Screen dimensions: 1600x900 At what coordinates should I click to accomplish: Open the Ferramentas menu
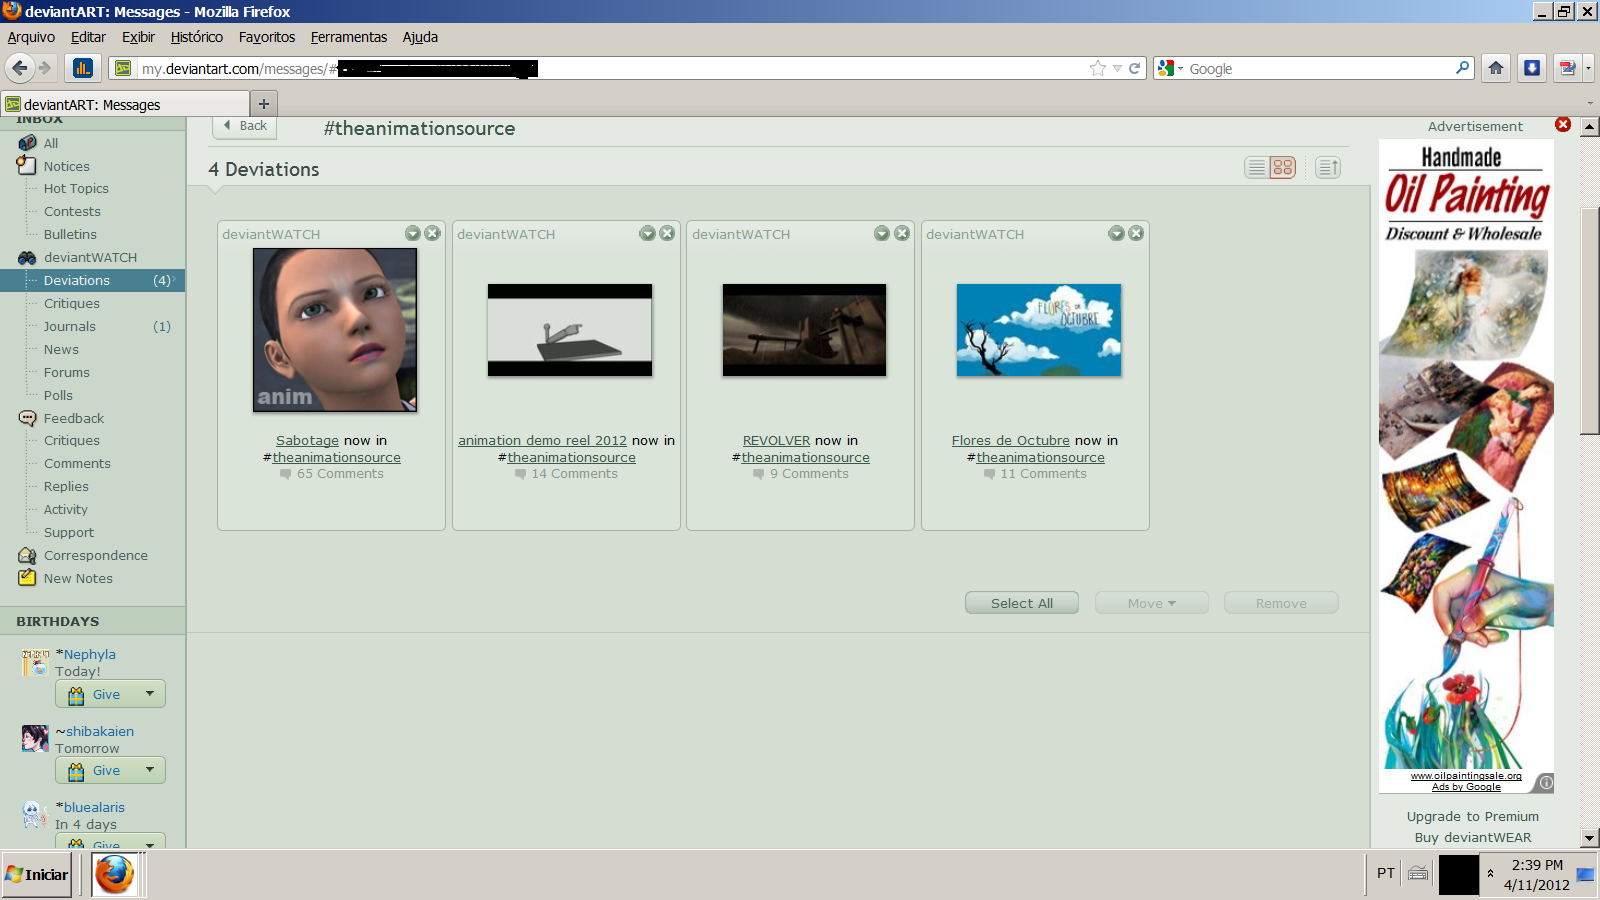click(349, 37)
